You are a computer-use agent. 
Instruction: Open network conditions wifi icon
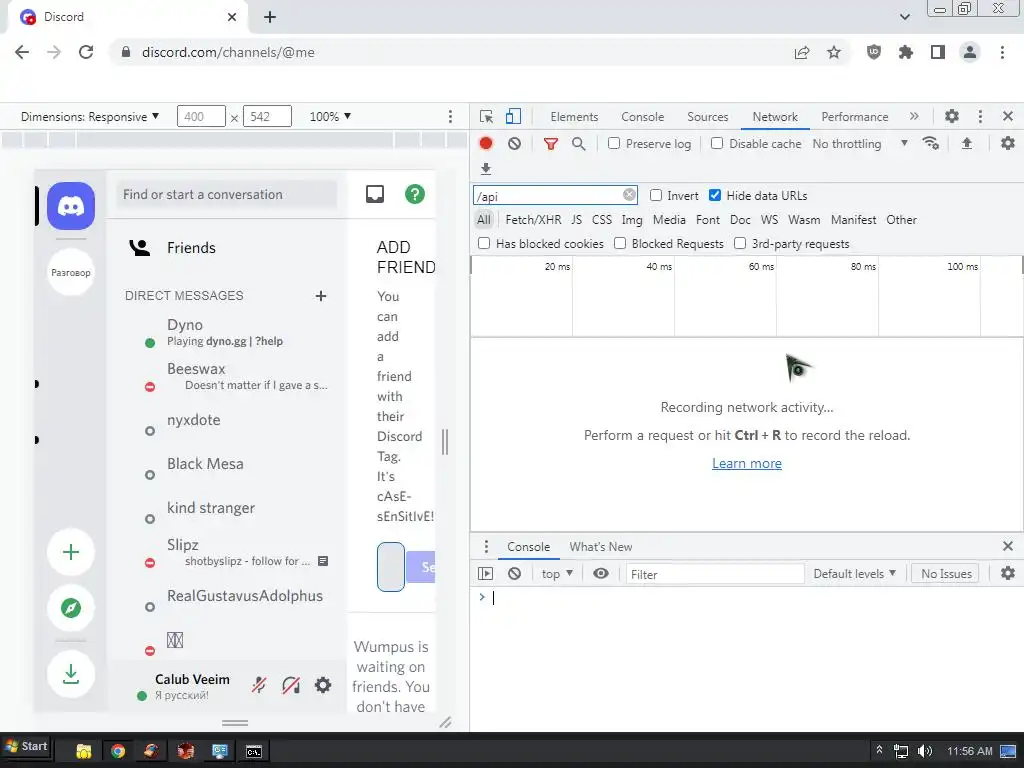(x=931, y=144)
